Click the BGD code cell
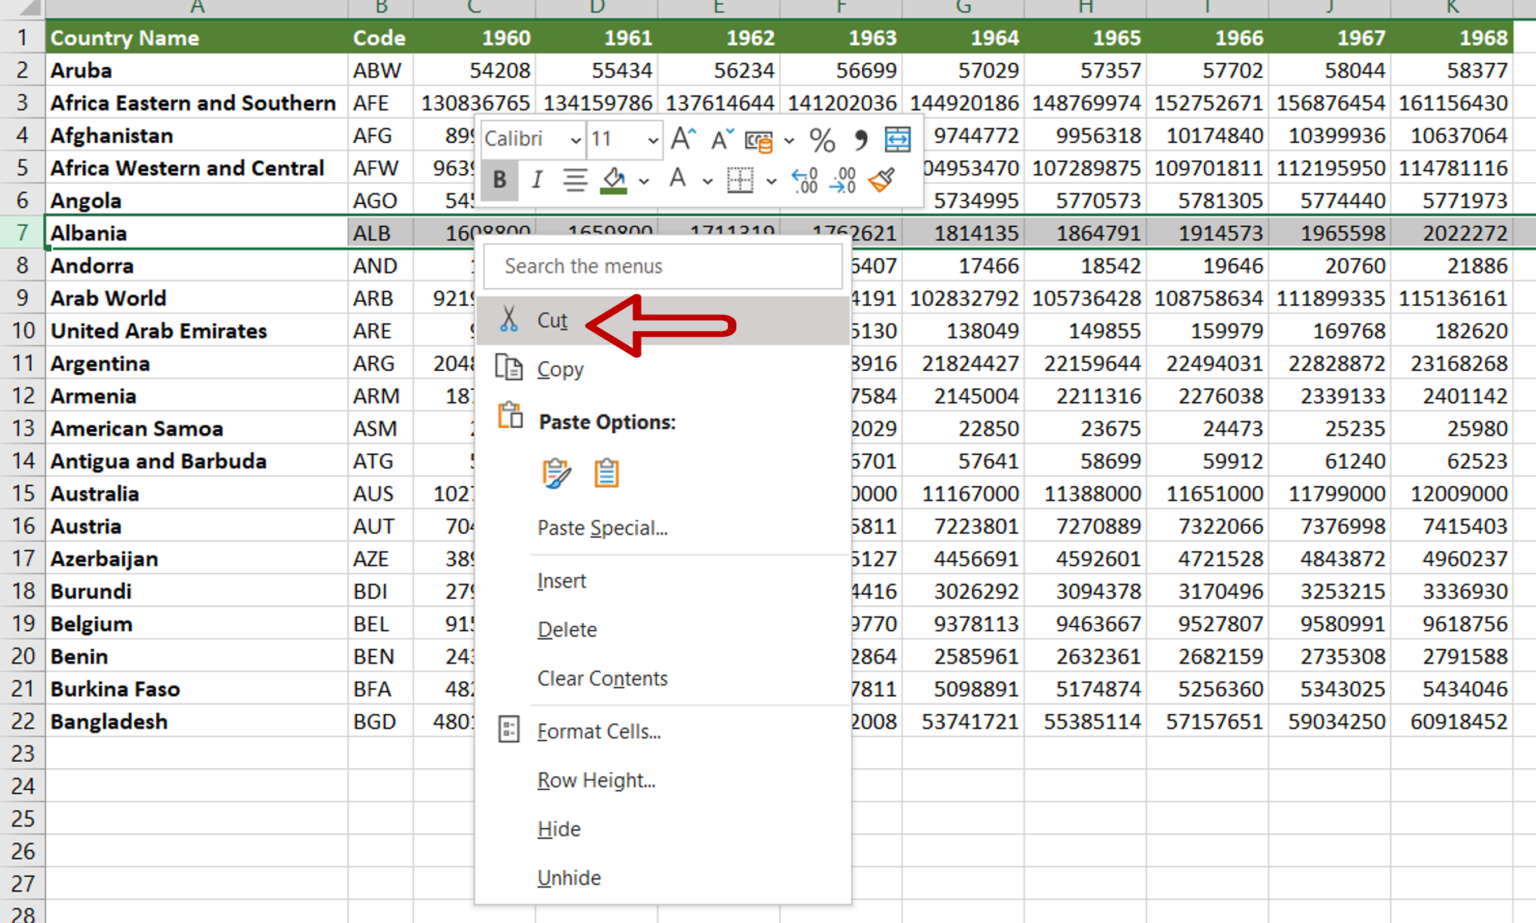Viewport: 1536px width, 923px height. point(380,722)
